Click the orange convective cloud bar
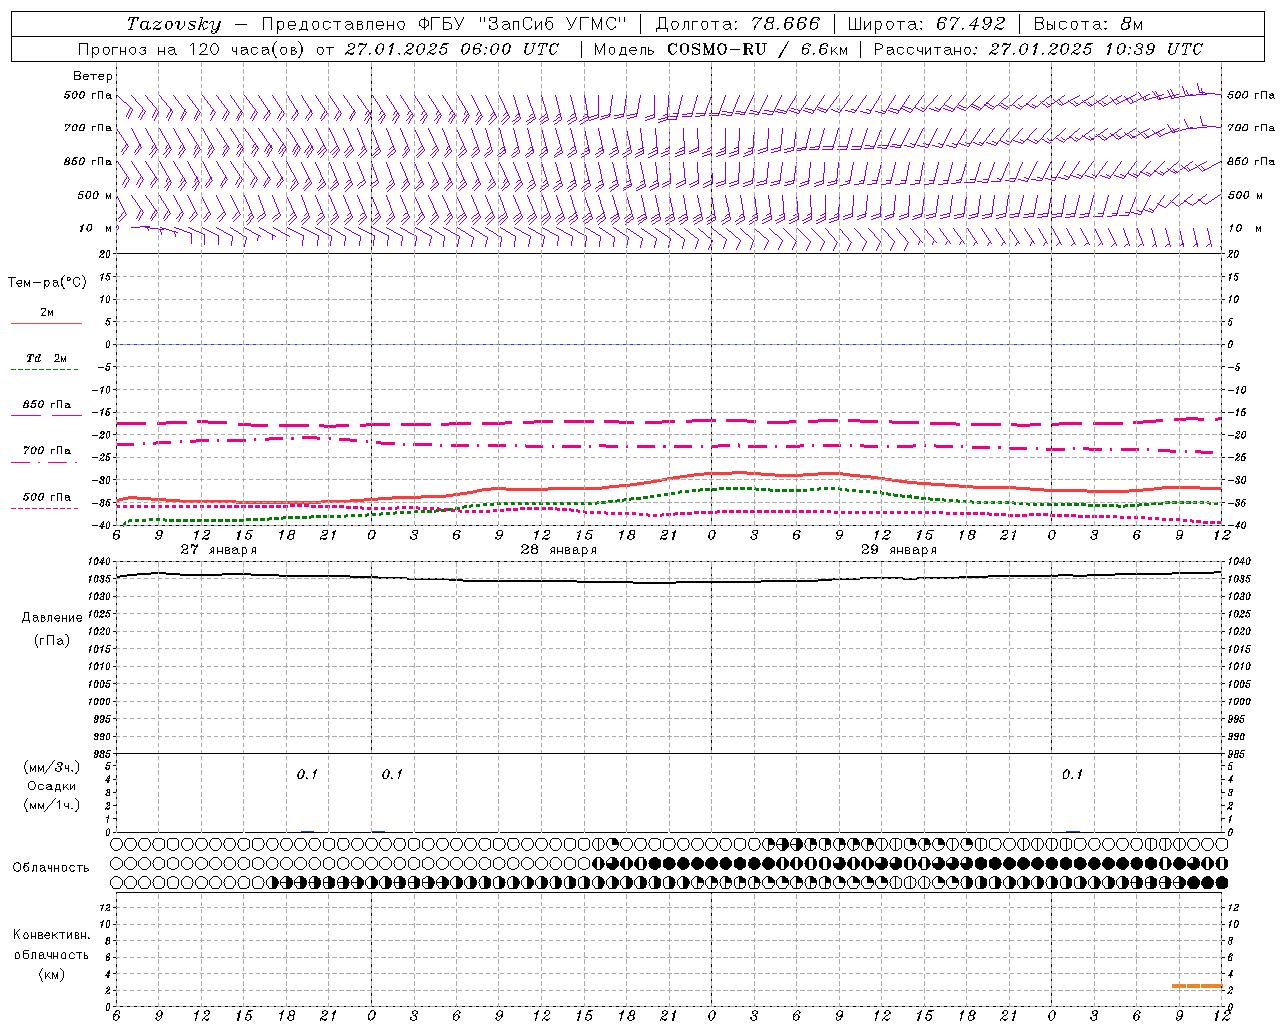This screenshot has width=1280, height=1024. pos(1197,986)
